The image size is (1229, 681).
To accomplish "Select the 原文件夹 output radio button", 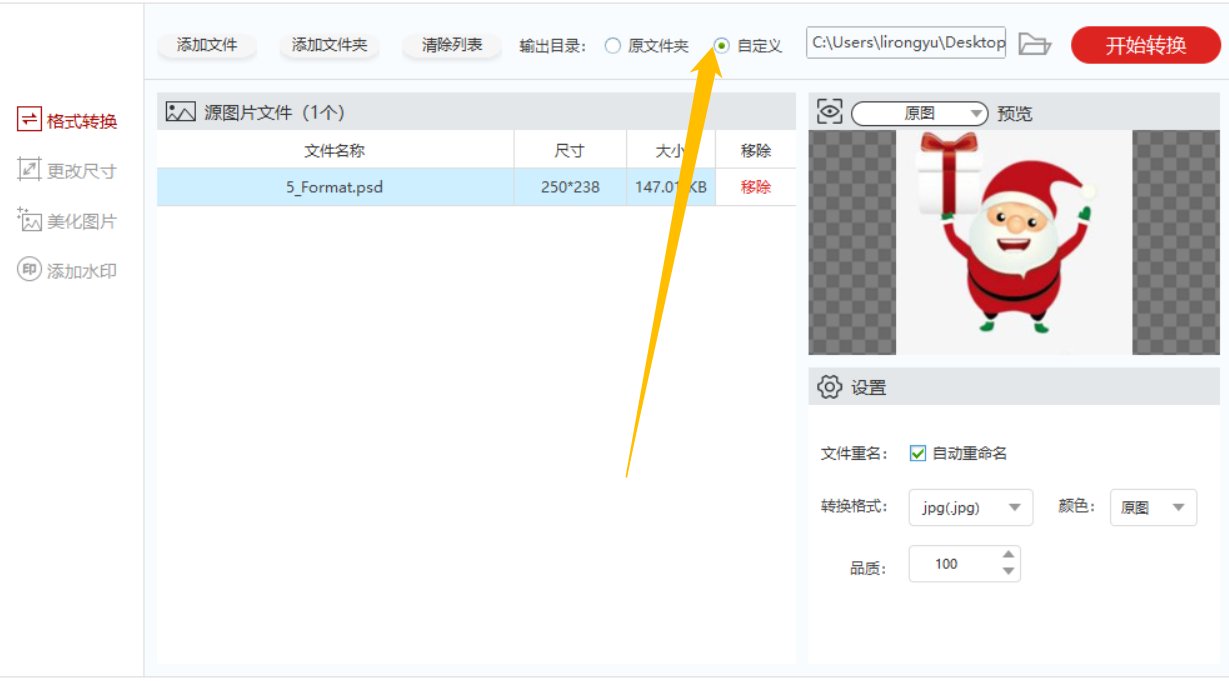I will [x=613, y=43].
